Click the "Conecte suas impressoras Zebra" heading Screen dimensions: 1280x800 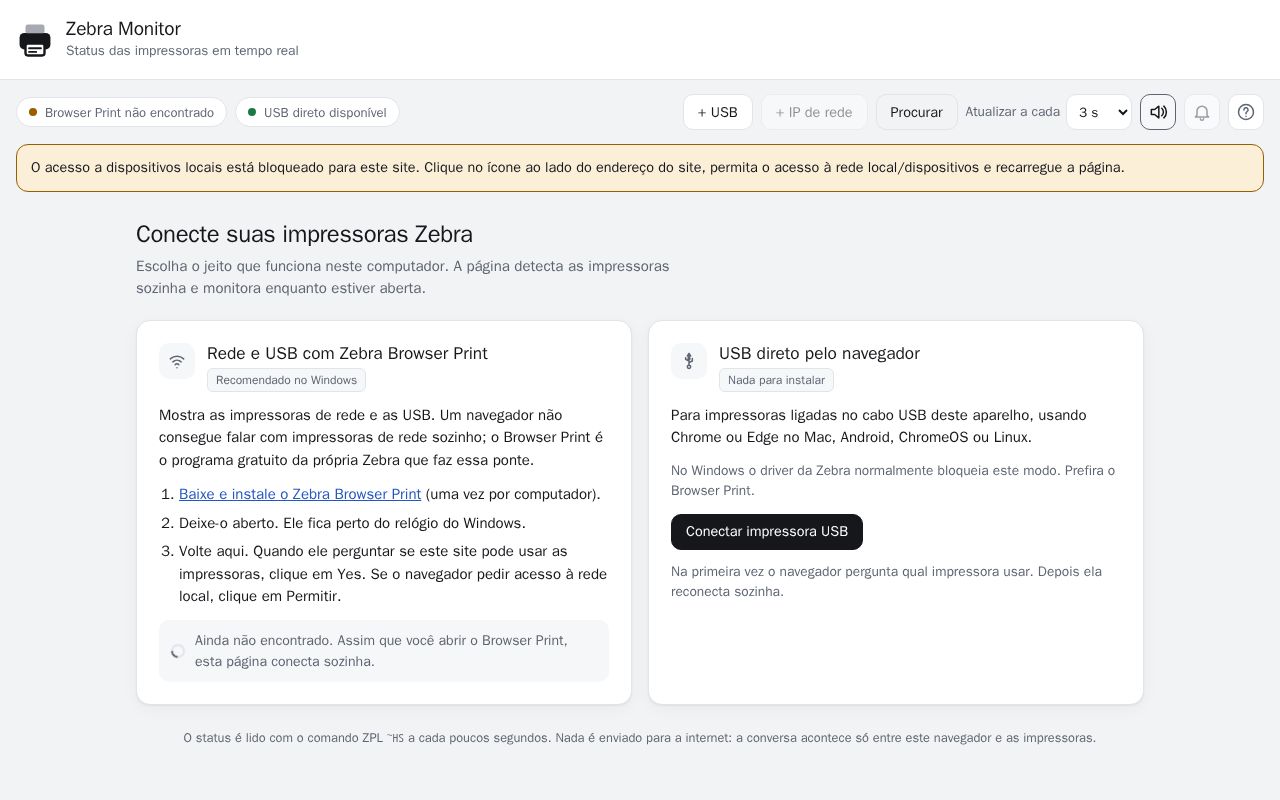[304, 234]
